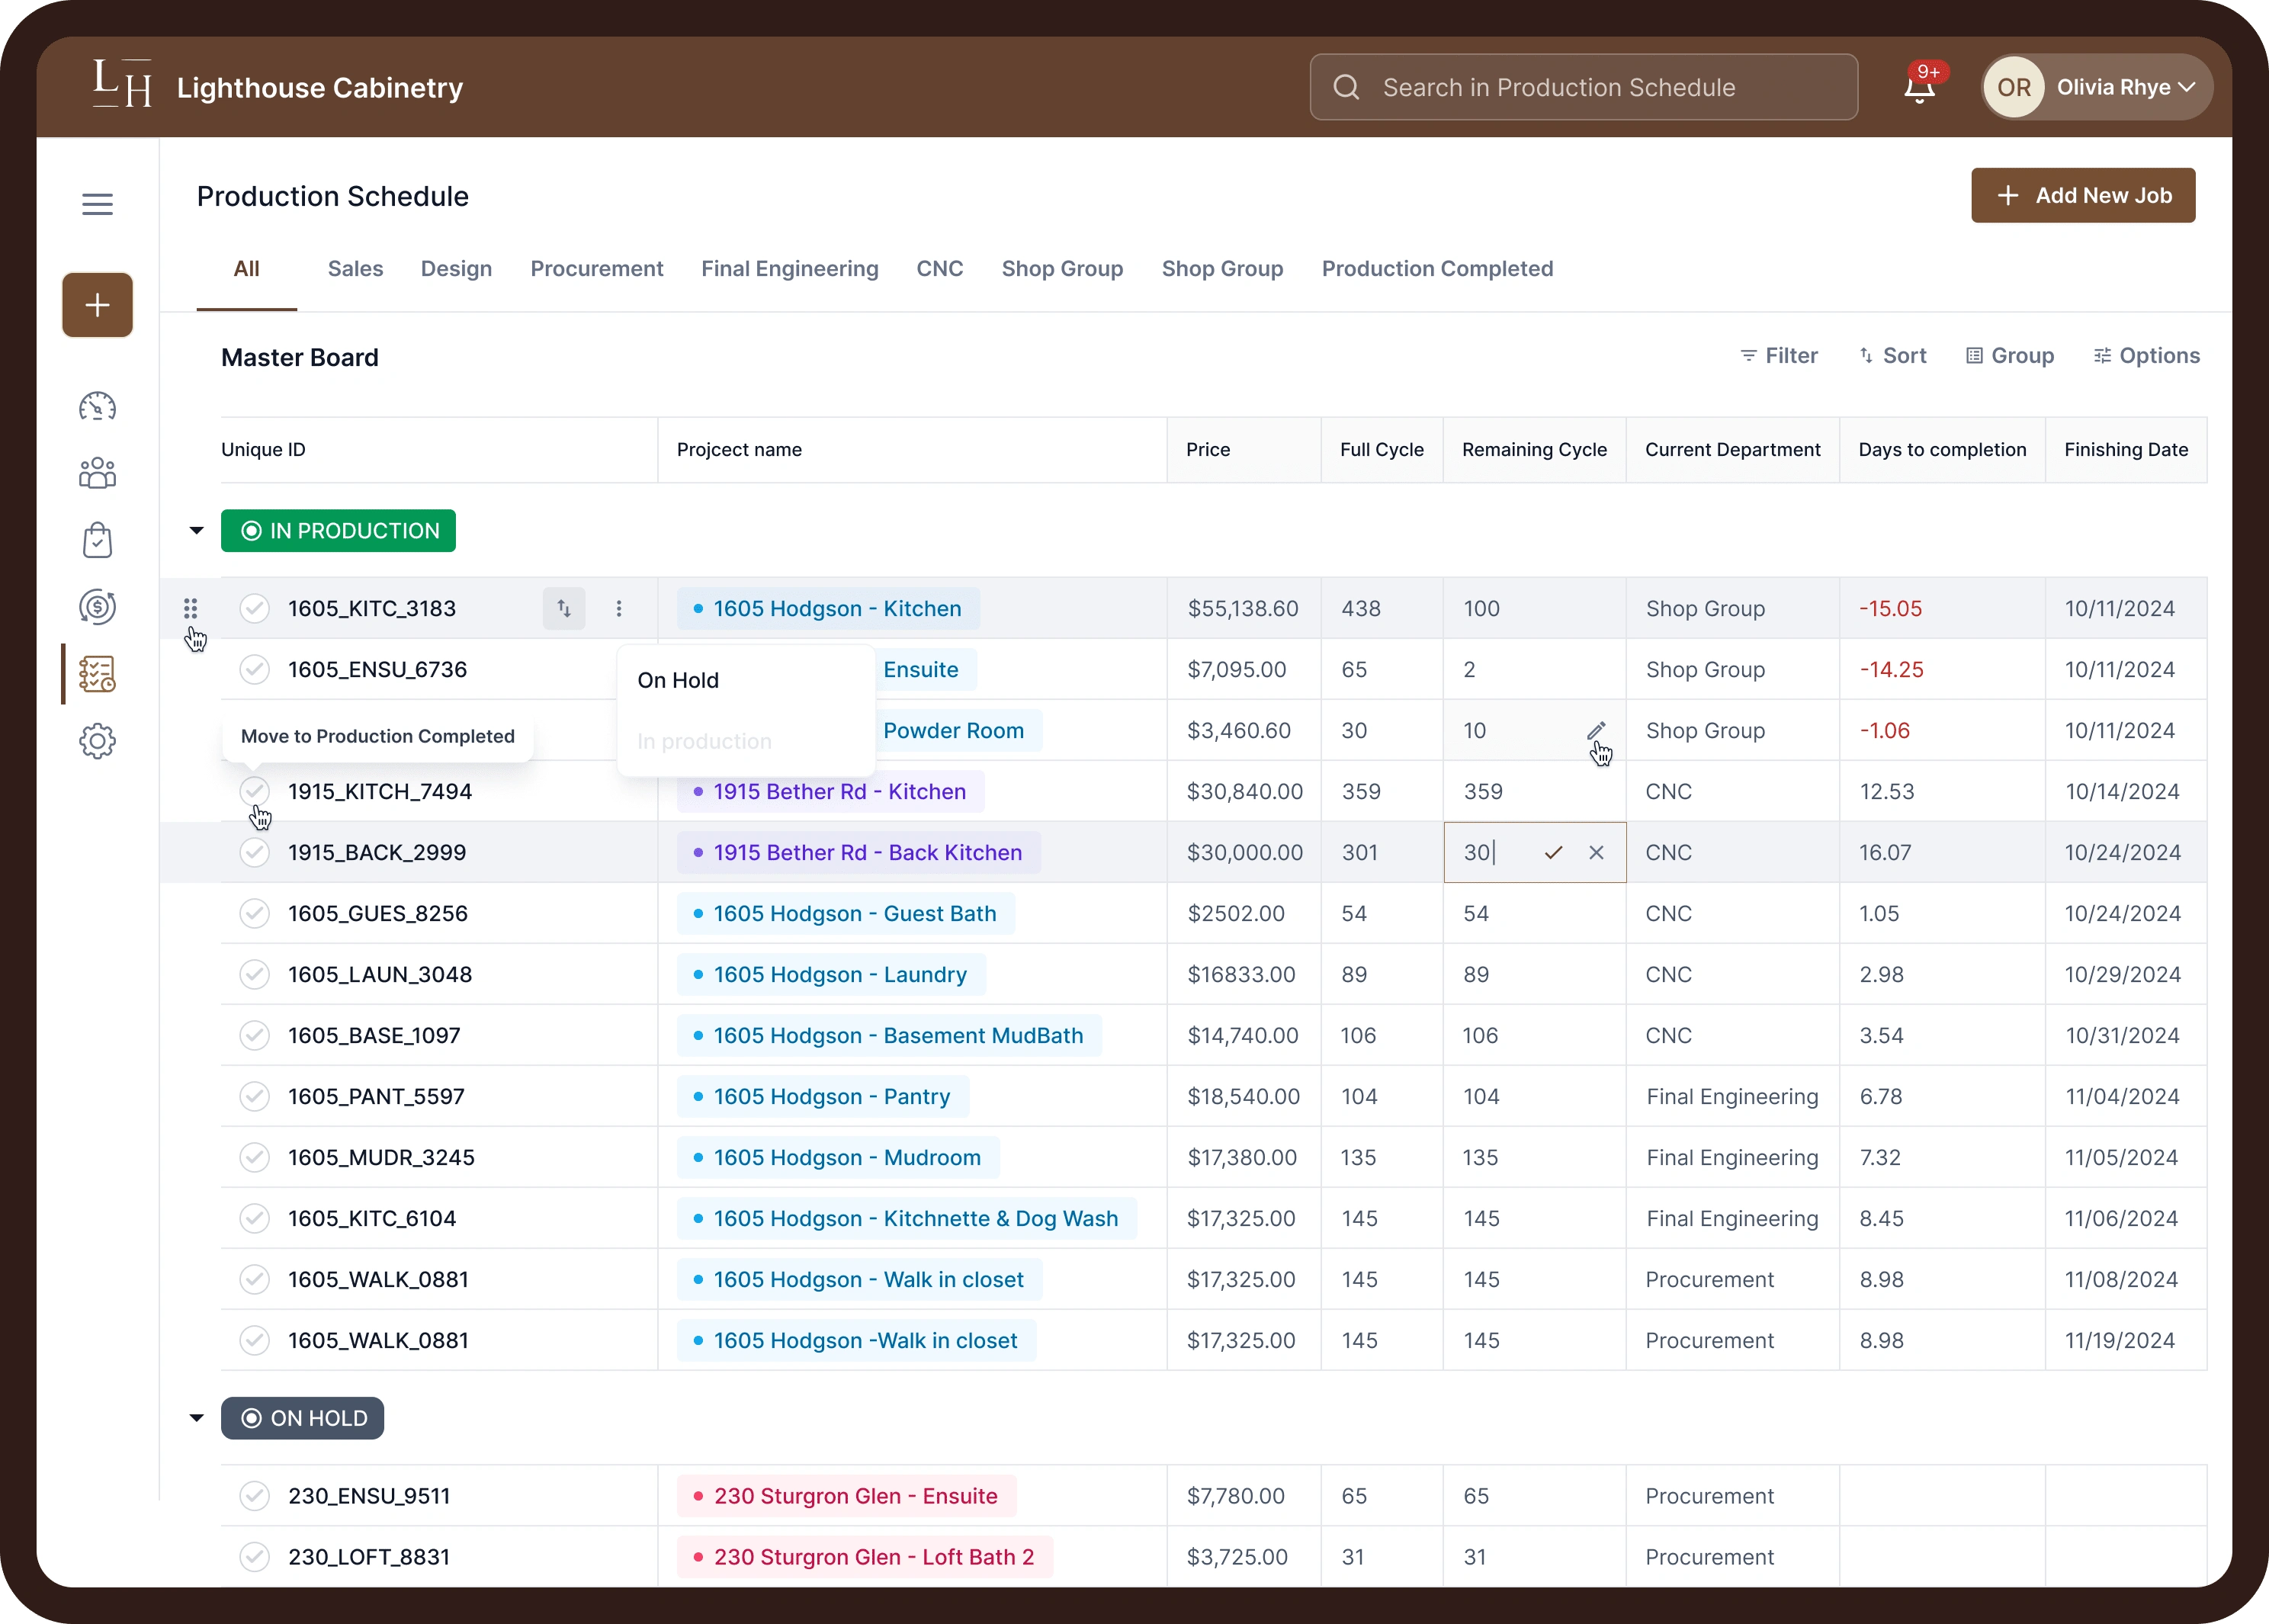
Task: Switch to the All tab
Action: pos(246,269)
